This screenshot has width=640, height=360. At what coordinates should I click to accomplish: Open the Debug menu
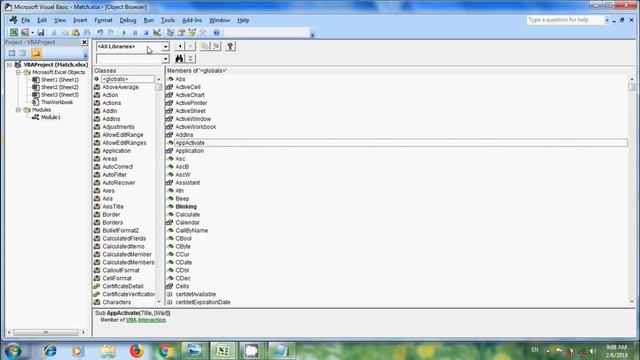pos(128,20)
